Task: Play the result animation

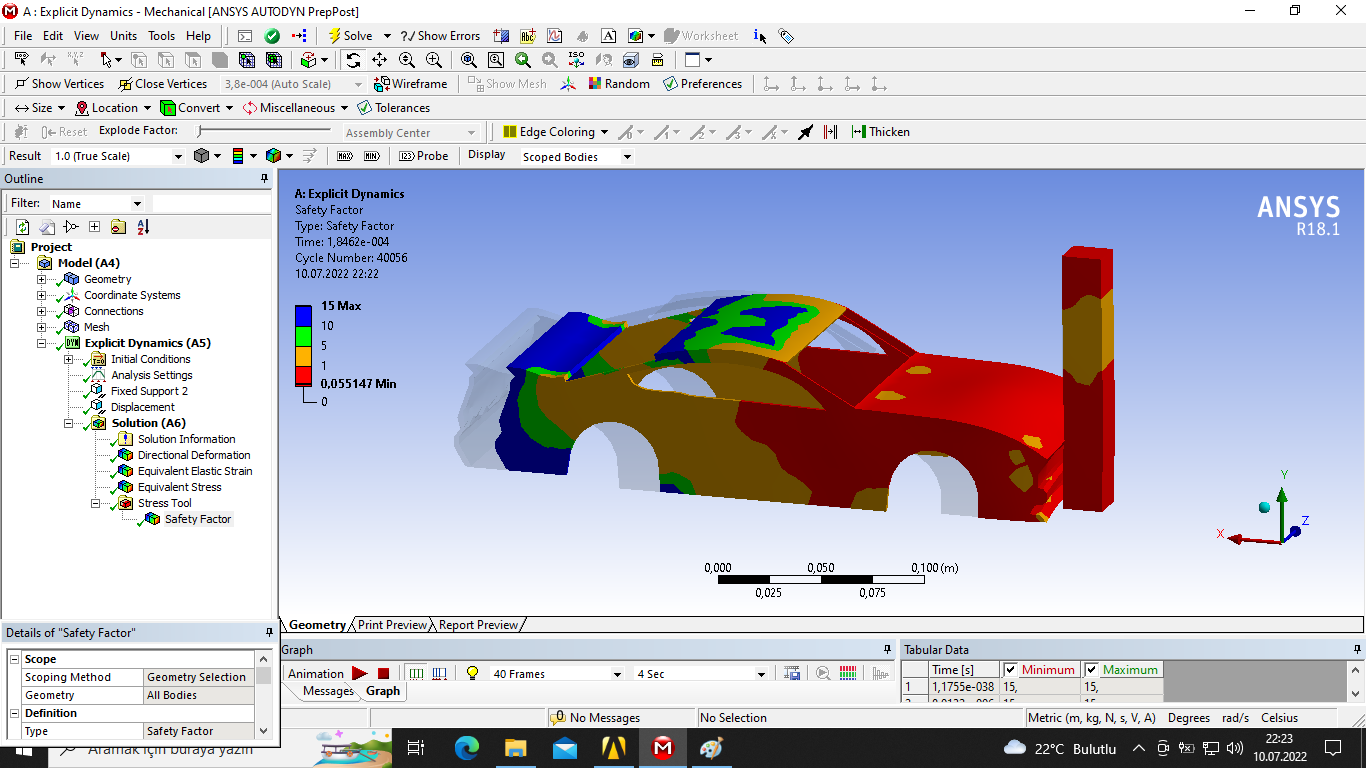Action: coord(360,674)
